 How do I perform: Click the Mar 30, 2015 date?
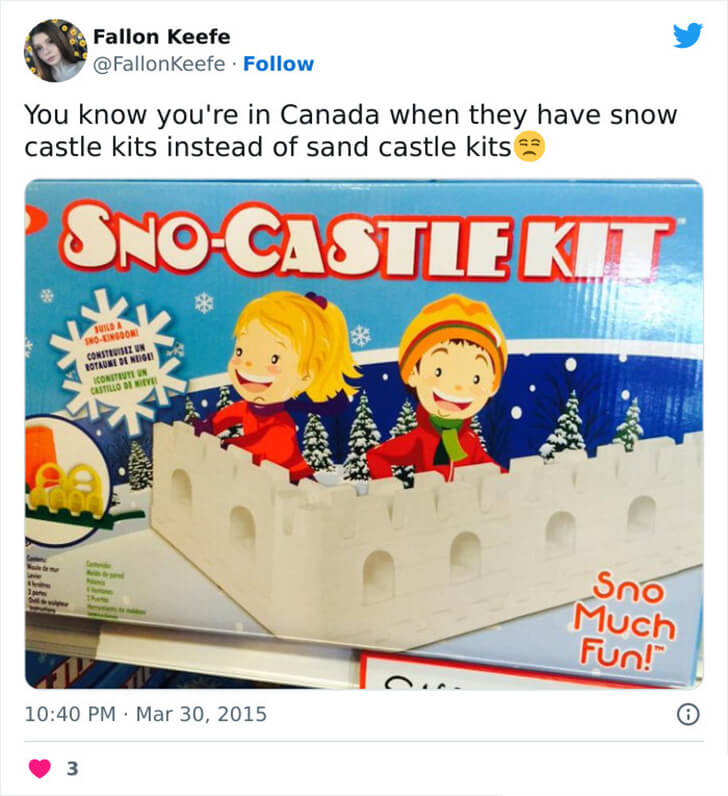[201, 714]
